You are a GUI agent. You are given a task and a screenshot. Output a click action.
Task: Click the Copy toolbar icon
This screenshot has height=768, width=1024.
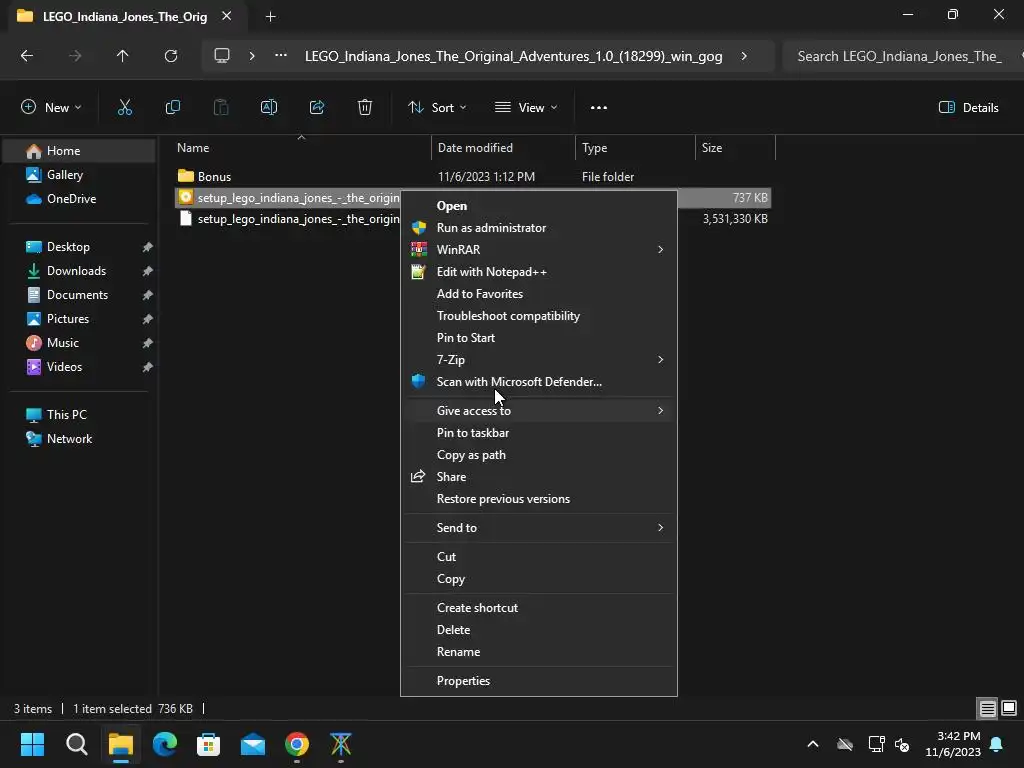172,108
